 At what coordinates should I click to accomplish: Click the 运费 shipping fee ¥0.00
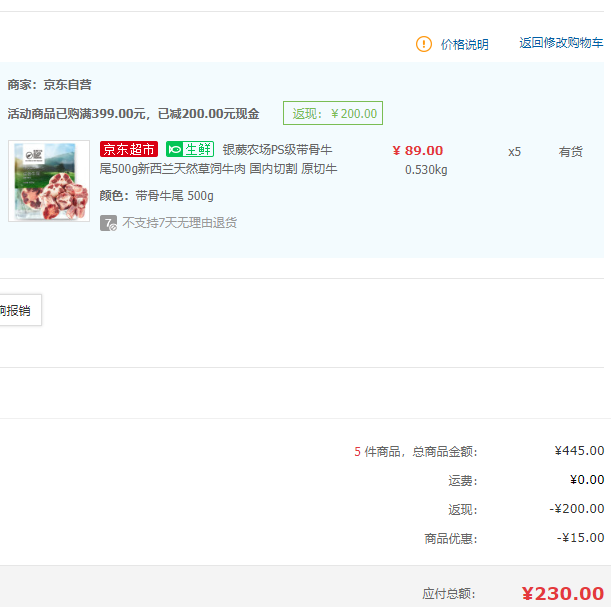[587, 480]
